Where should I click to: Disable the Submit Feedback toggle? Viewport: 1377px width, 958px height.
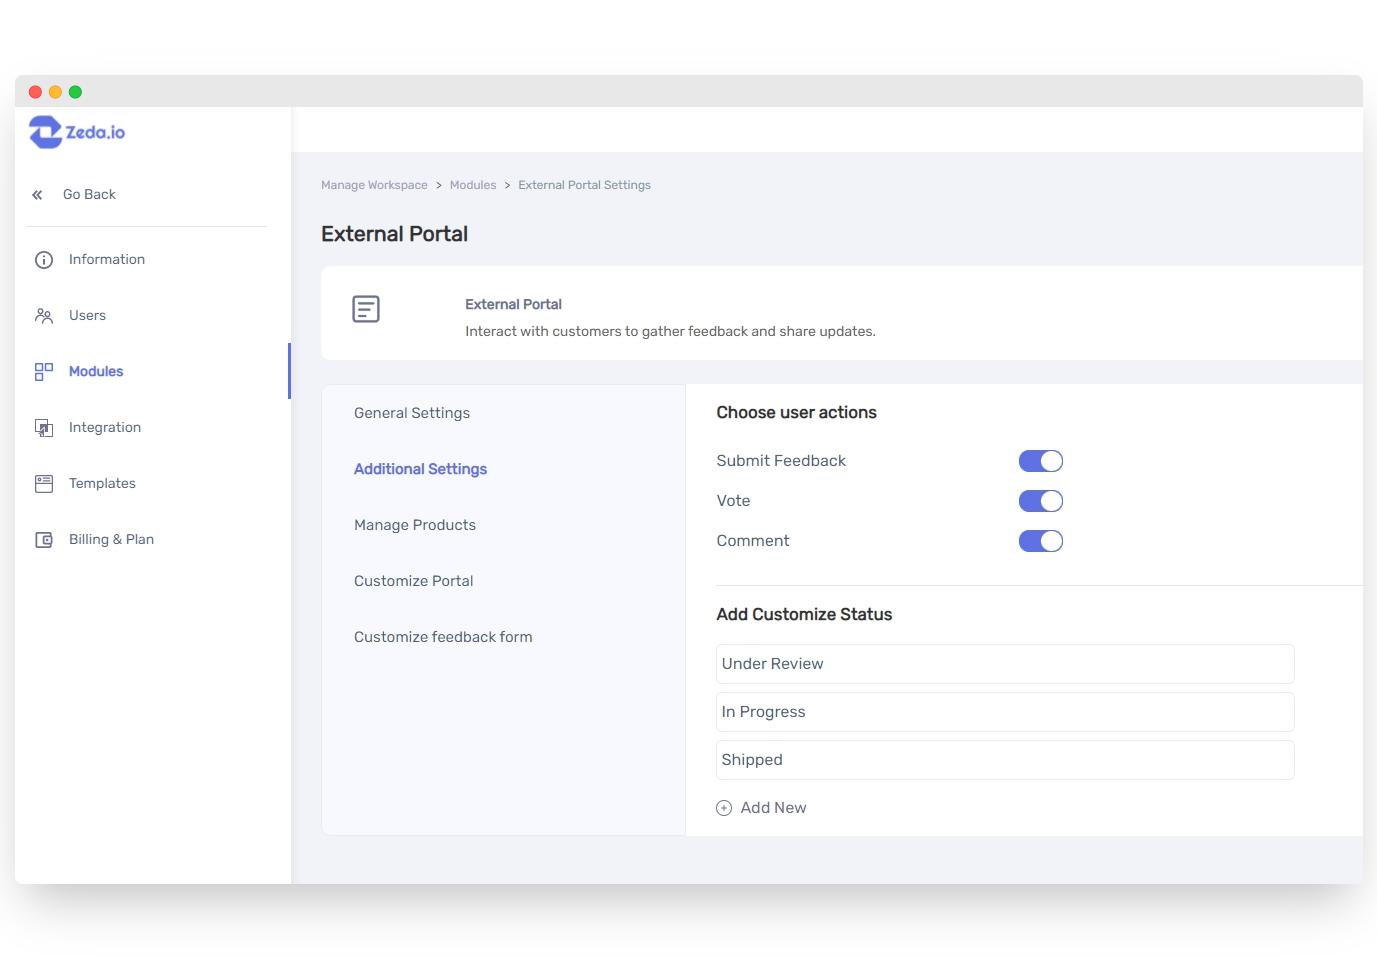pos(1040,460)
